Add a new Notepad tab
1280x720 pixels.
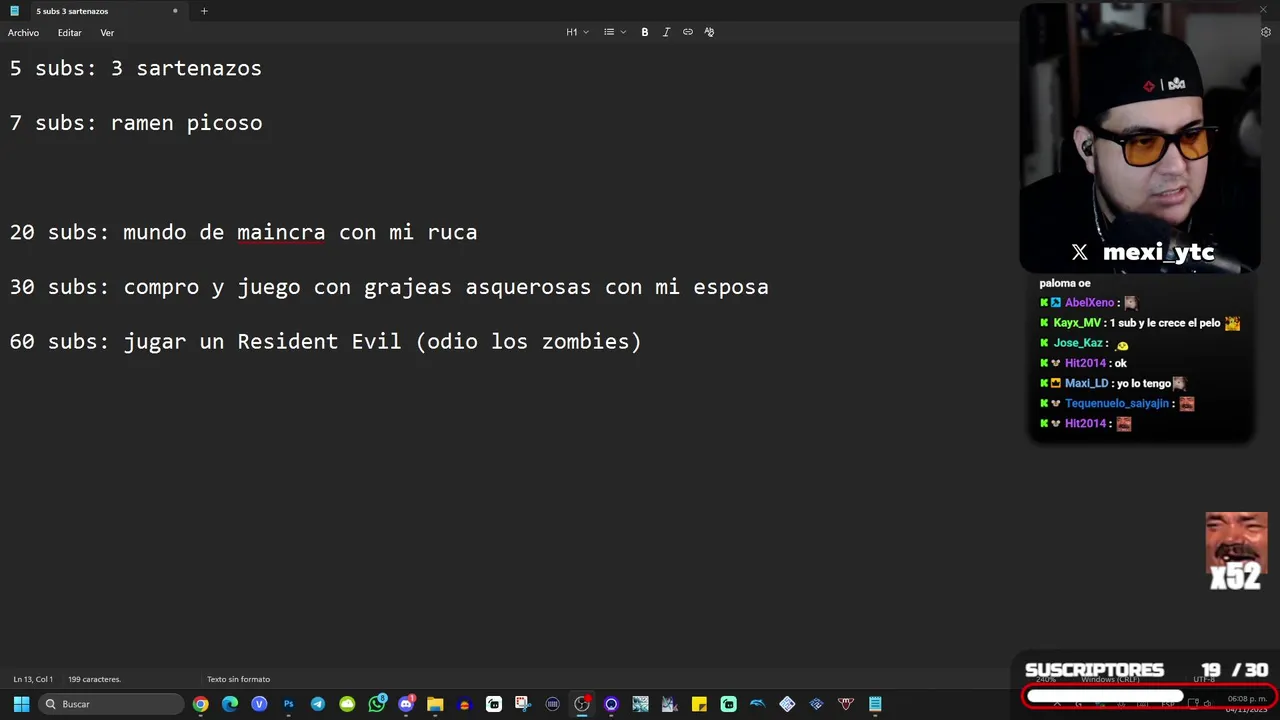click(x=204, y=11)
